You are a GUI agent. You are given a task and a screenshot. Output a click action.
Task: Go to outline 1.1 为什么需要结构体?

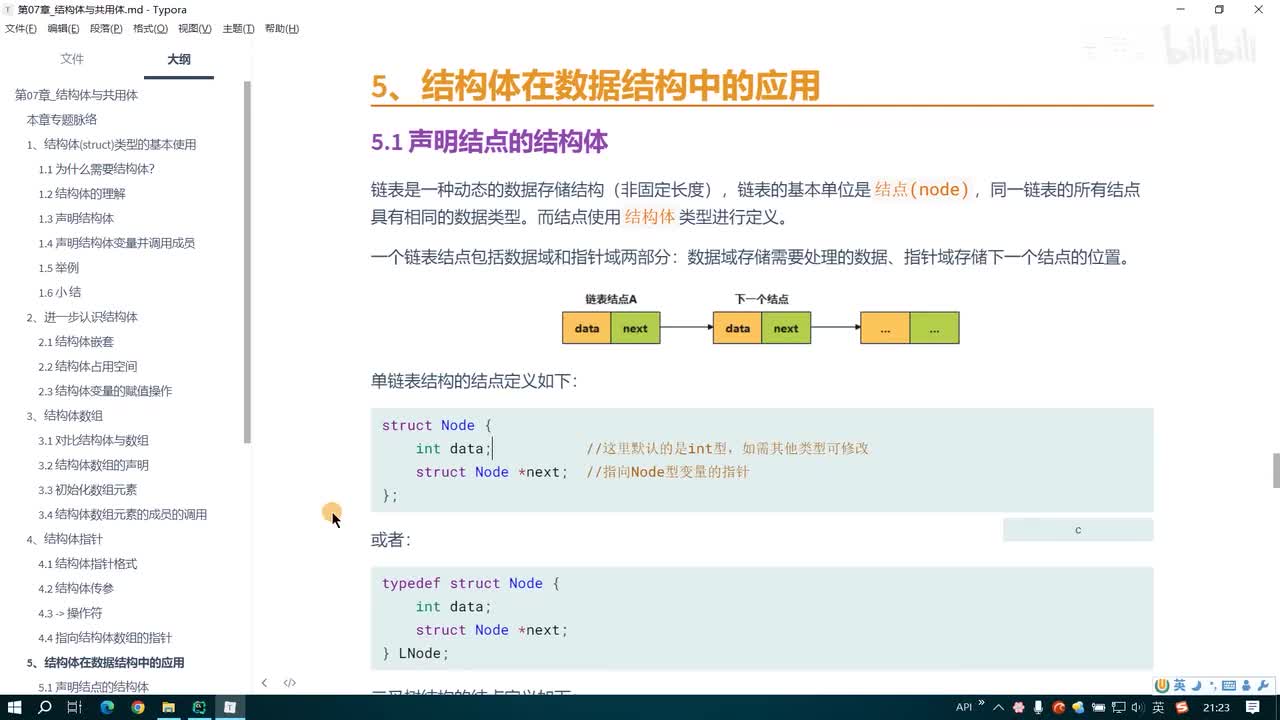pyautogui.click(x=96, y=169)
